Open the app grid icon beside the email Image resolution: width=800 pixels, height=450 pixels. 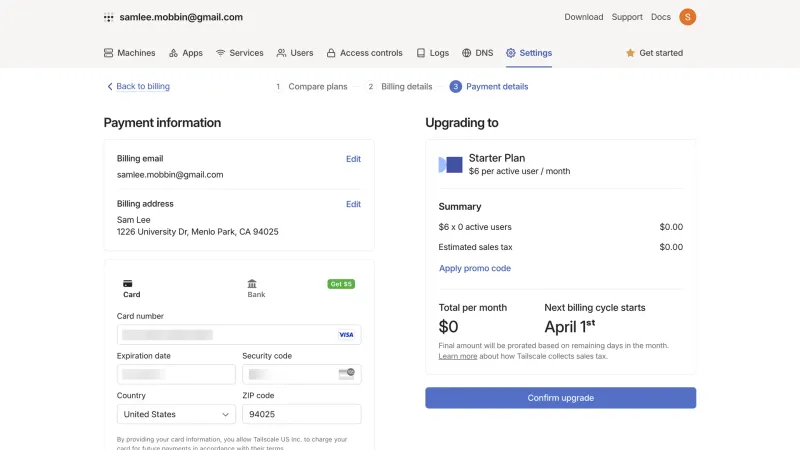pos(109,17)
